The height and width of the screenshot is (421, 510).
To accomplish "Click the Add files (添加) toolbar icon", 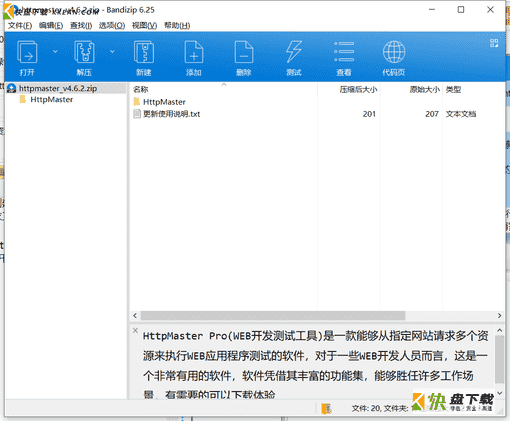I will click(194, 58).
